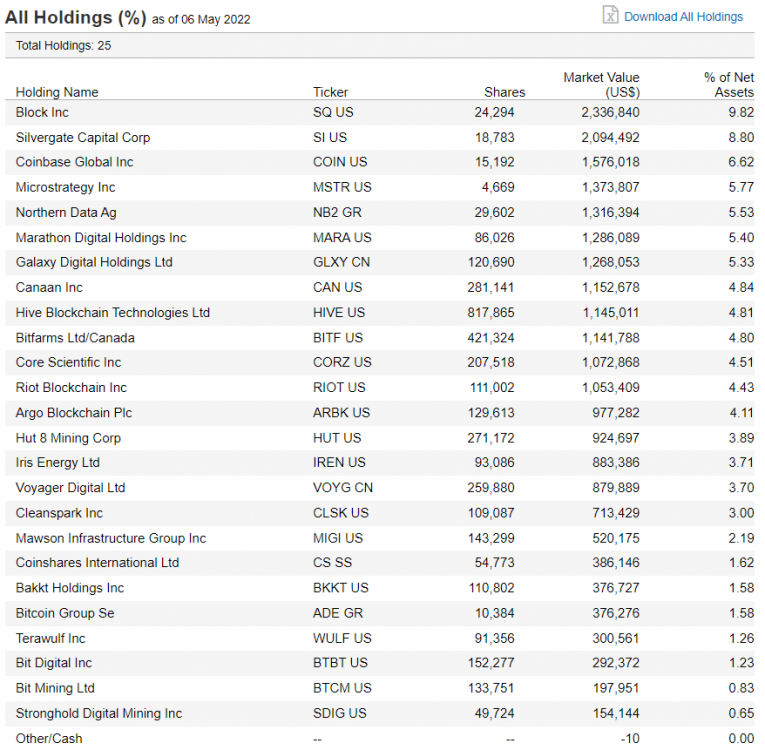This screenshot has width=765, height=750.
Task: Select Coinbase Global Inc holding
Action: click(74, 162)
